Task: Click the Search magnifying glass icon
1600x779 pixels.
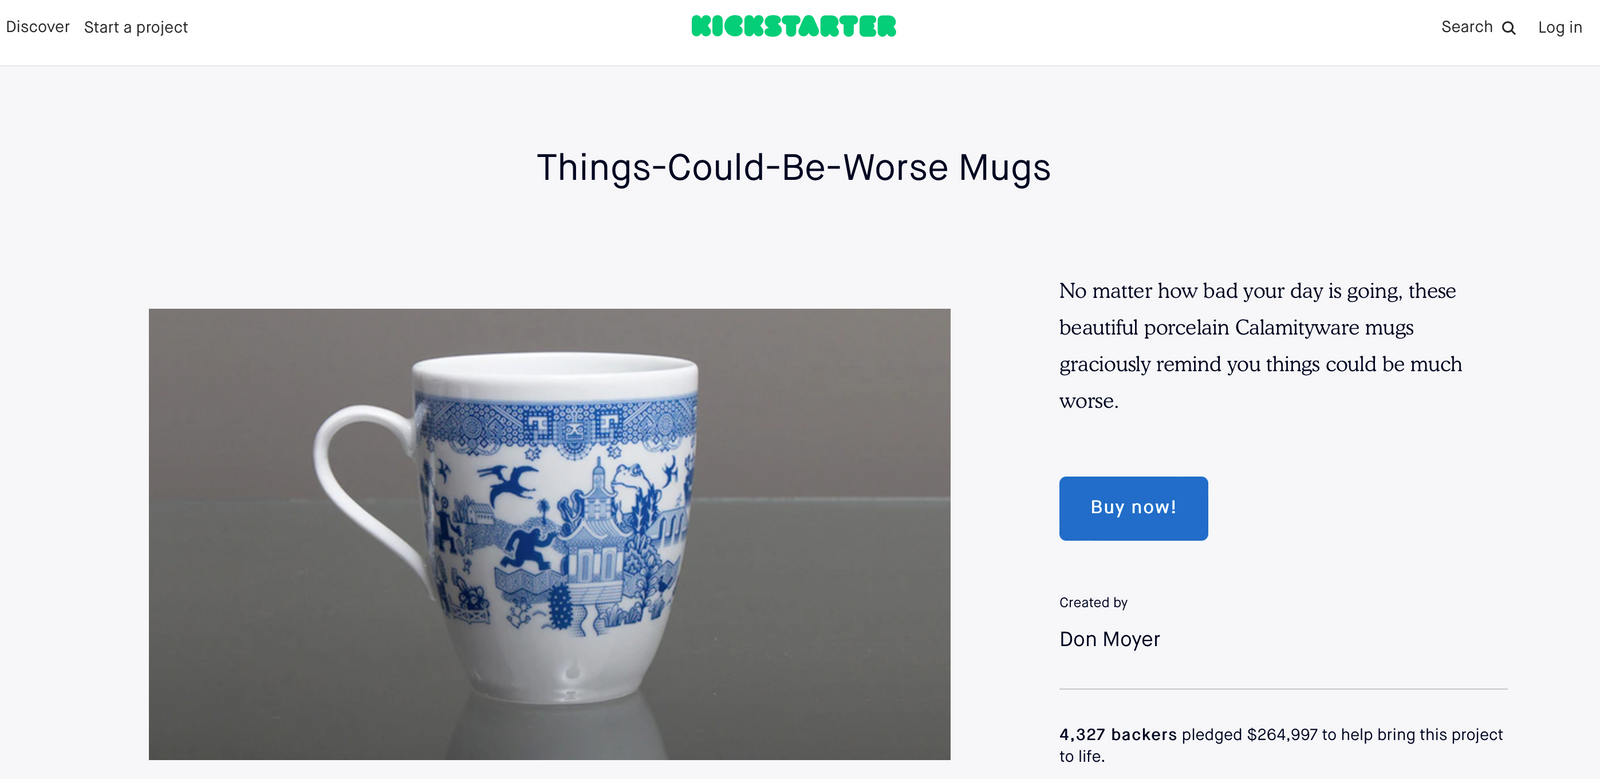Action: pos(1509,28)
